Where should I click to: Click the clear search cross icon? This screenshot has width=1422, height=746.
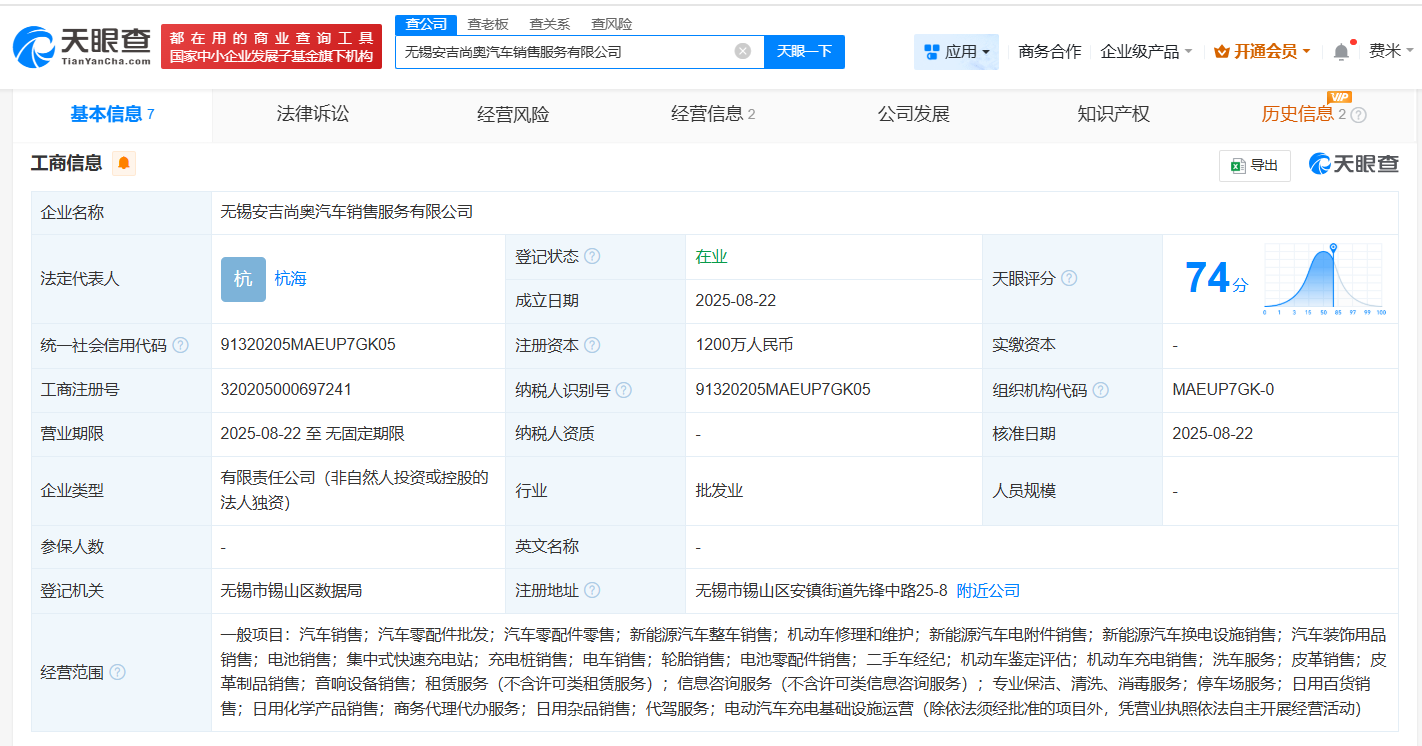click(742, 51)
